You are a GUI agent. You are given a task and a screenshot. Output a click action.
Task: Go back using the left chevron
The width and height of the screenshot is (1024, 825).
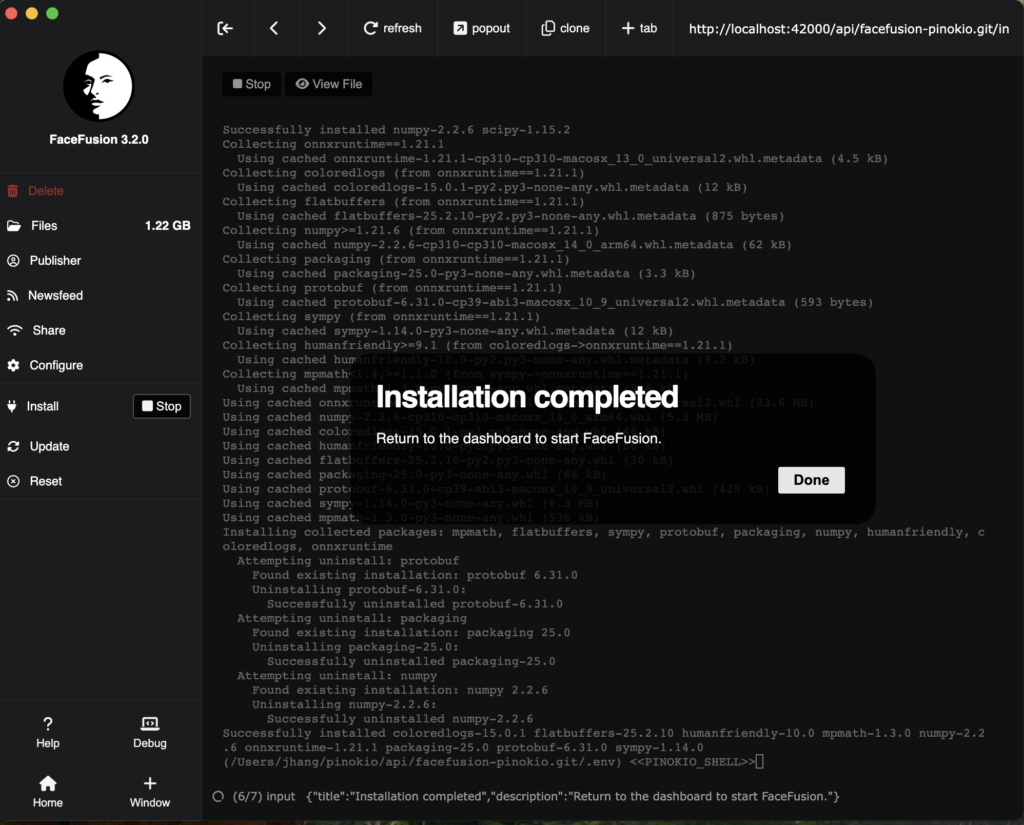click(274, 28)
